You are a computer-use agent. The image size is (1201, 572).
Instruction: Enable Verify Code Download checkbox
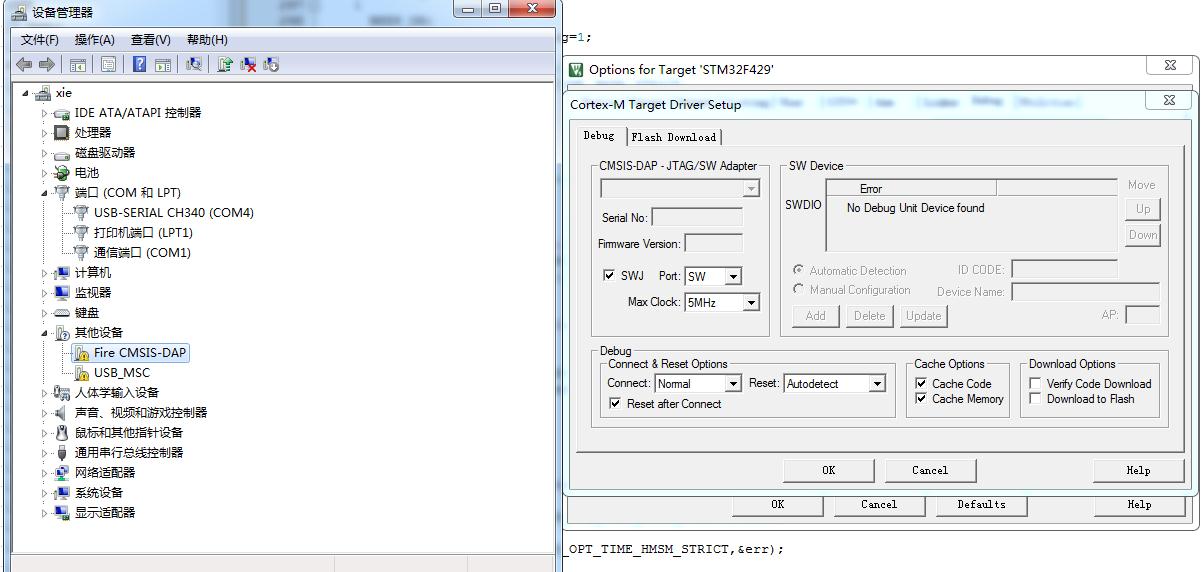(1036, 384)
